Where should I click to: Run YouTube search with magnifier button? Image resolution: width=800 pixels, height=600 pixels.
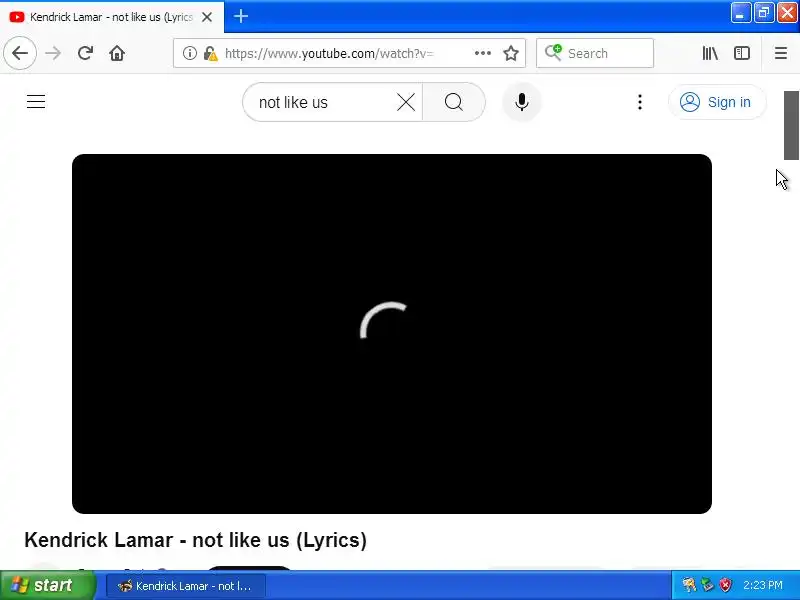[454, 102]
